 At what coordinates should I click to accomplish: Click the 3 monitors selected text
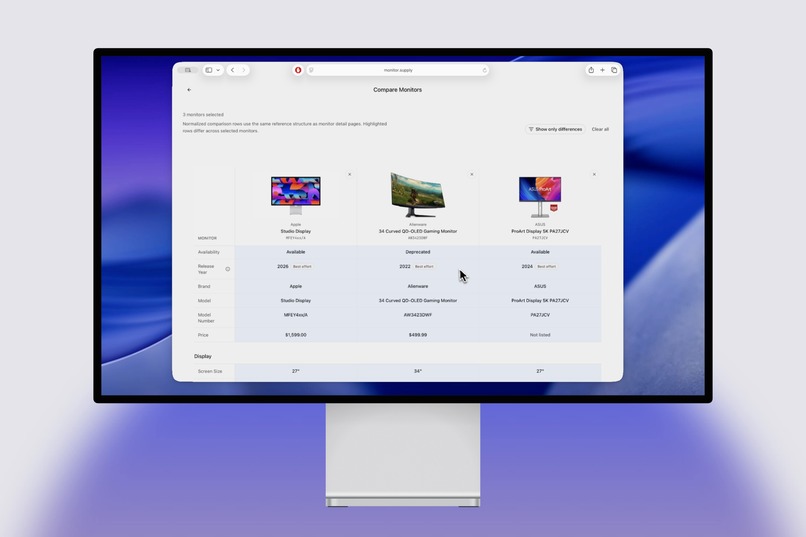click(203, 115)
